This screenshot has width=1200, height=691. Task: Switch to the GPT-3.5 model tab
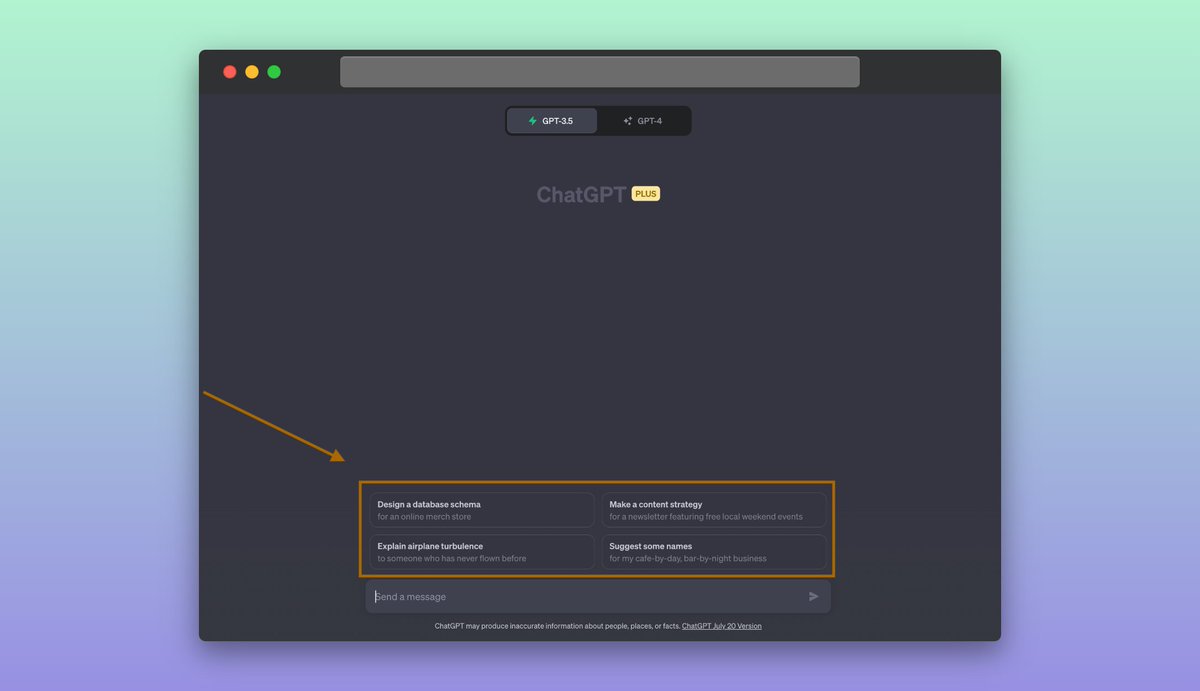tap(552, 121)
